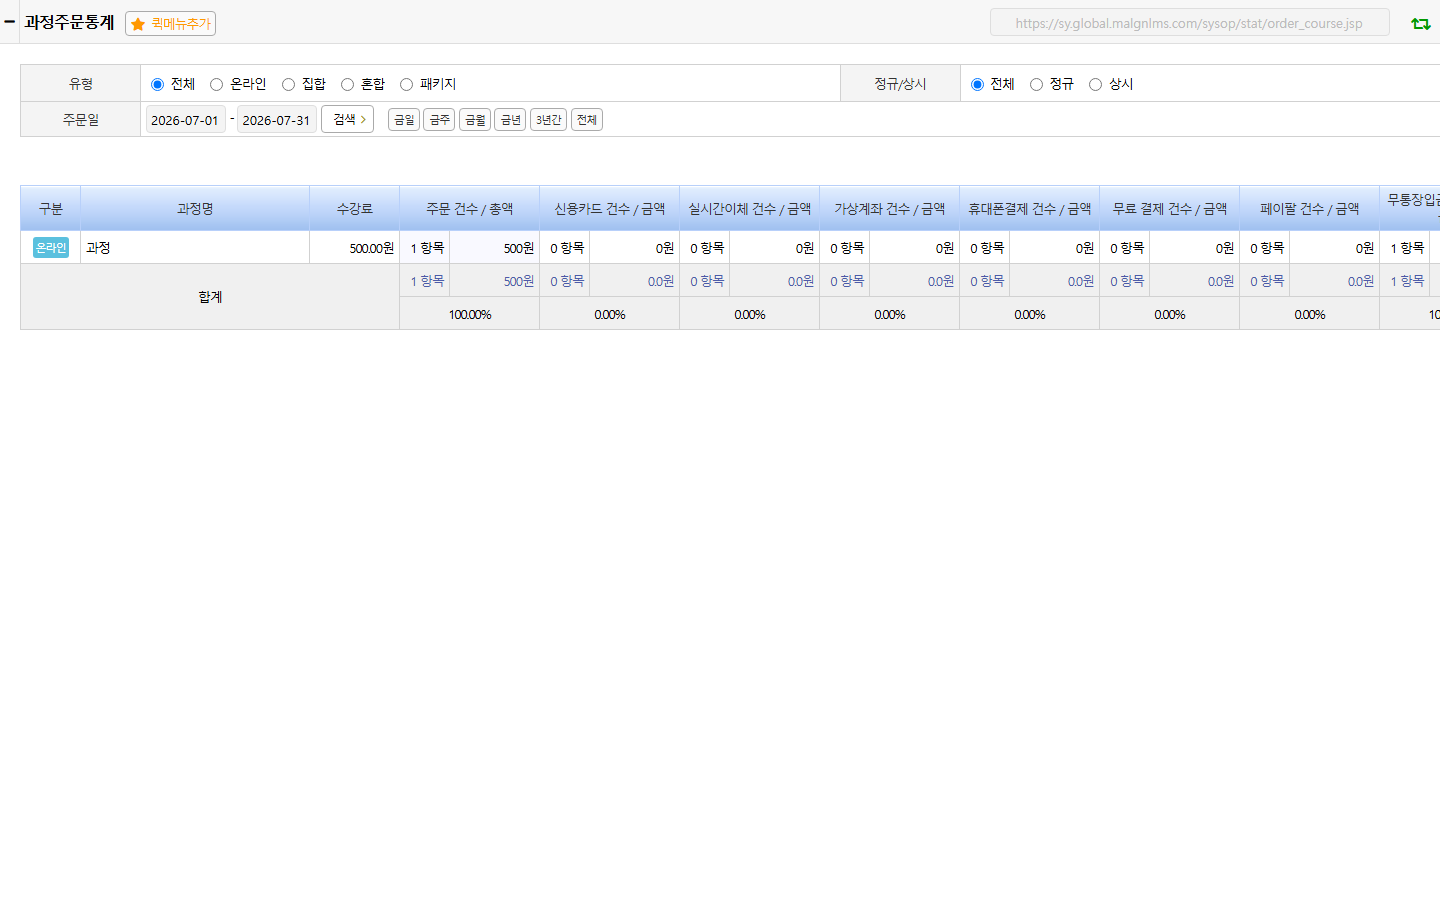The image size is (1440, 900).
Task: Select the 상시 radio button
Action: 1095,84
